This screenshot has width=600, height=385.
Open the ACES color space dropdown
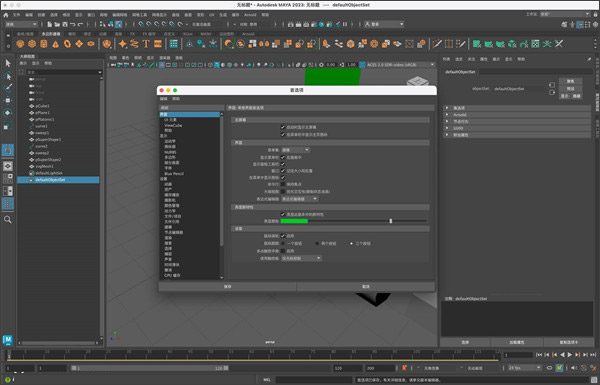point(401,65)
